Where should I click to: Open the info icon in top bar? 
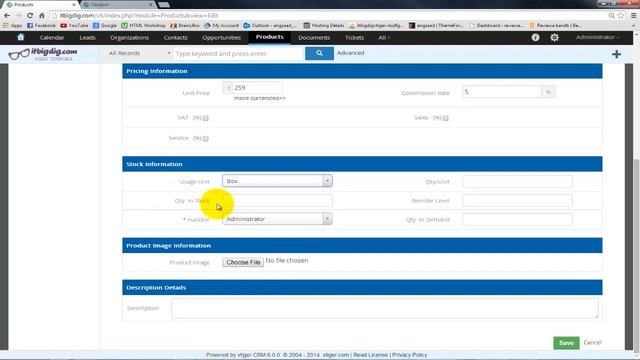(536, 37)
